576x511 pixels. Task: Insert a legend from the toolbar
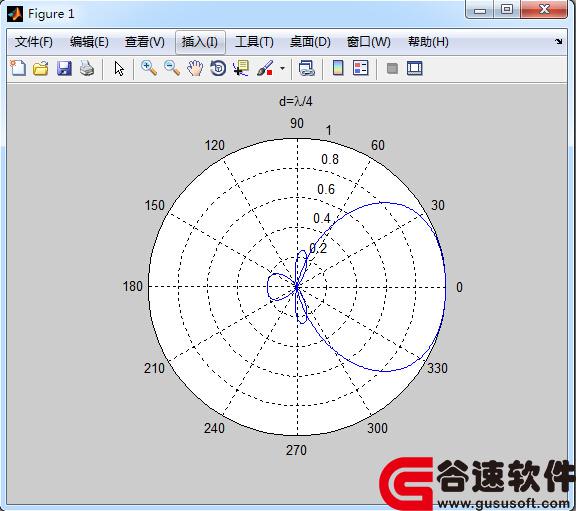[x=360, y=68]
